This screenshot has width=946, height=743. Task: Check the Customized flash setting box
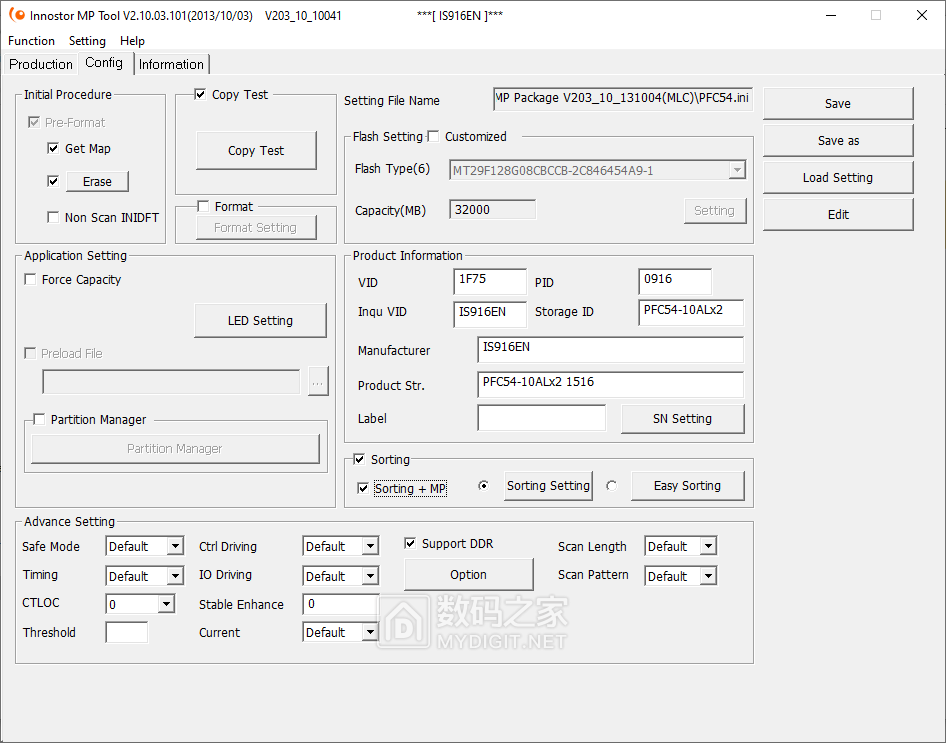(433, 136)
